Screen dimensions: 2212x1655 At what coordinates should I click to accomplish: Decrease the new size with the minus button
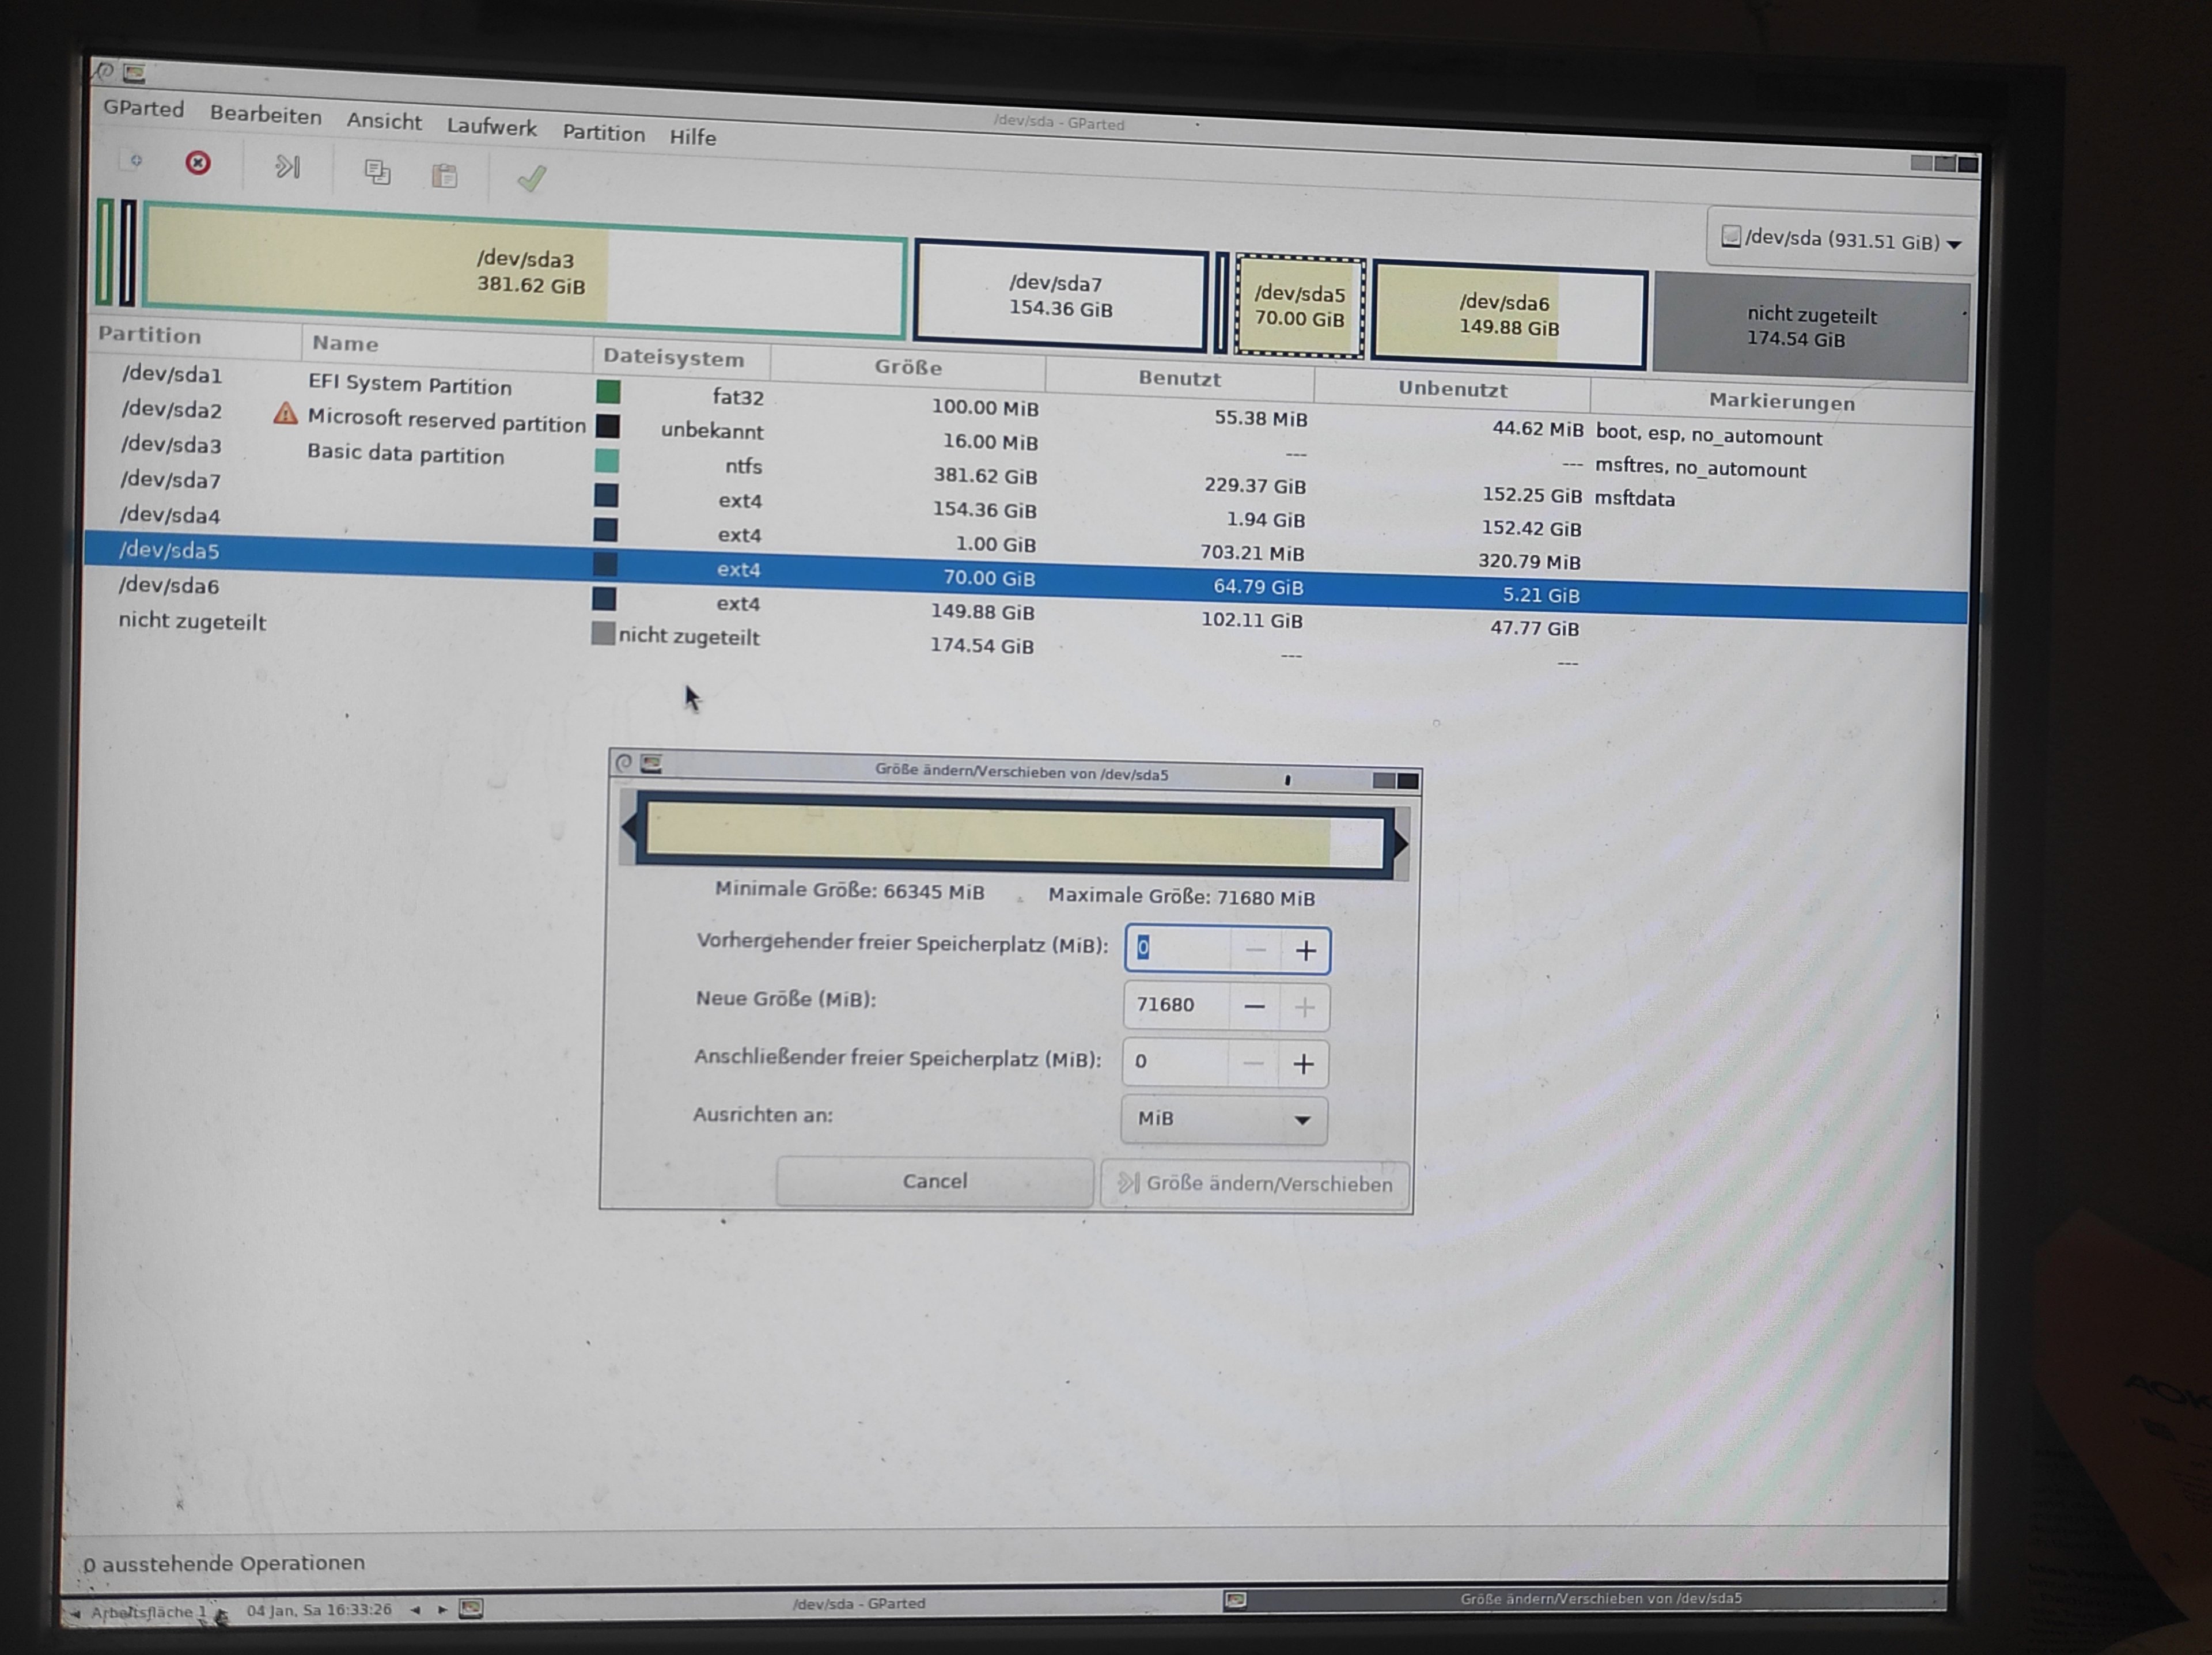(1254, 1007)
